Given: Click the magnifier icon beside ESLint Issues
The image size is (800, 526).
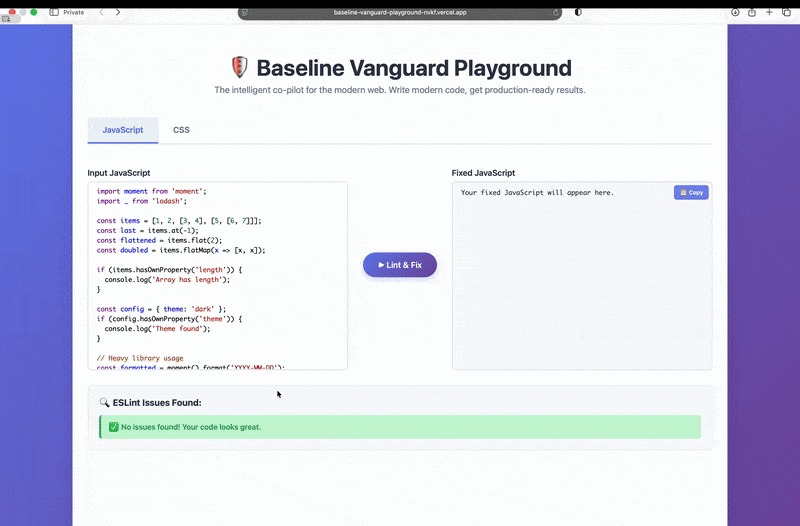Looking at the screenshot, I should tap(105, 403).
